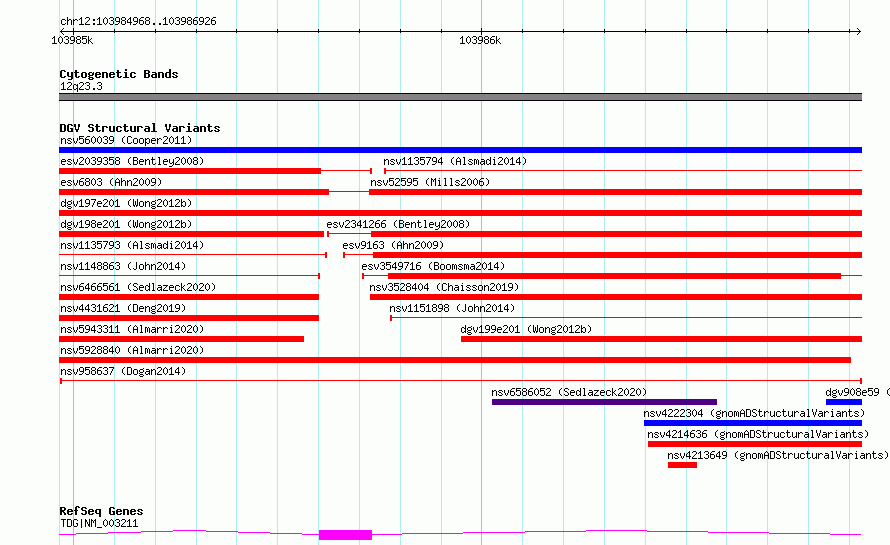890x545 pixels.
Task: Click red nsv4214636 variant bar
Action: (755, 444)
